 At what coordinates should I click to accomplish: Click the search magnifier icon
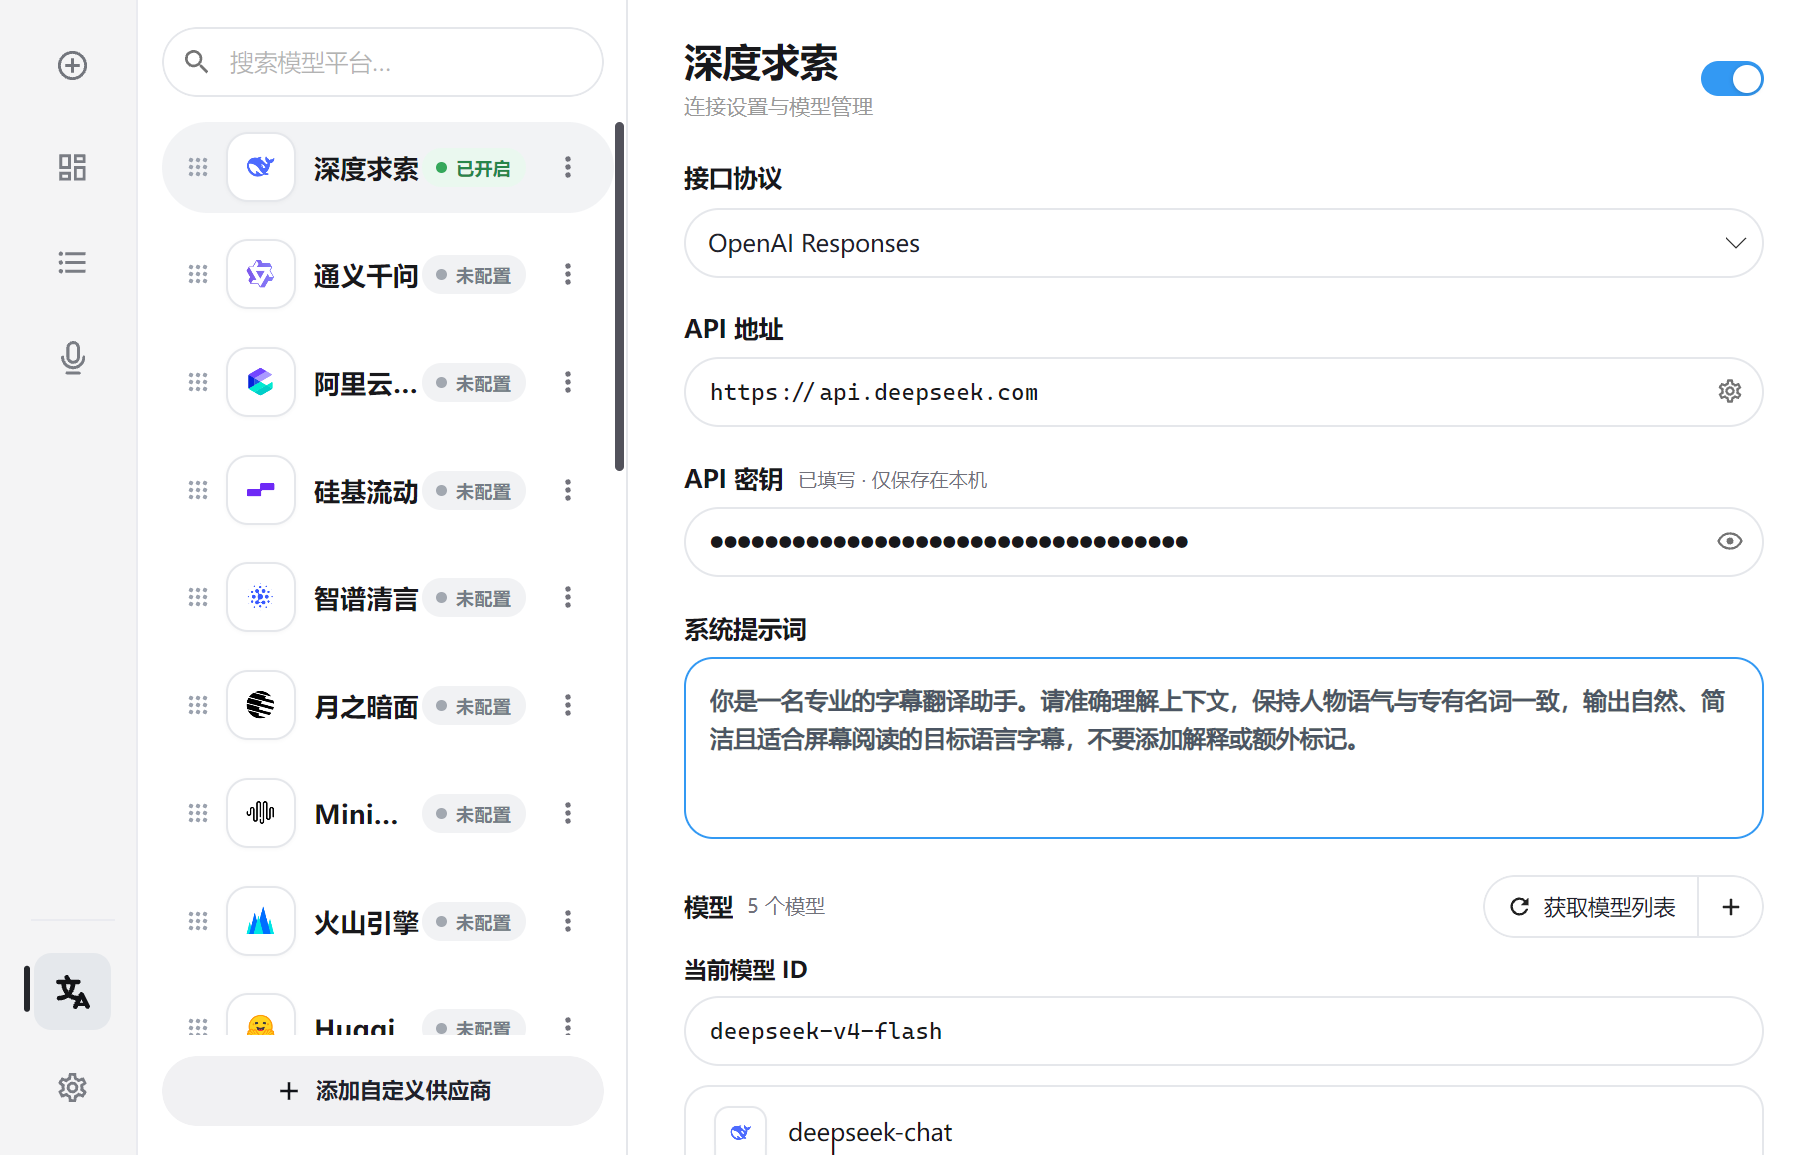pos(196,62)
